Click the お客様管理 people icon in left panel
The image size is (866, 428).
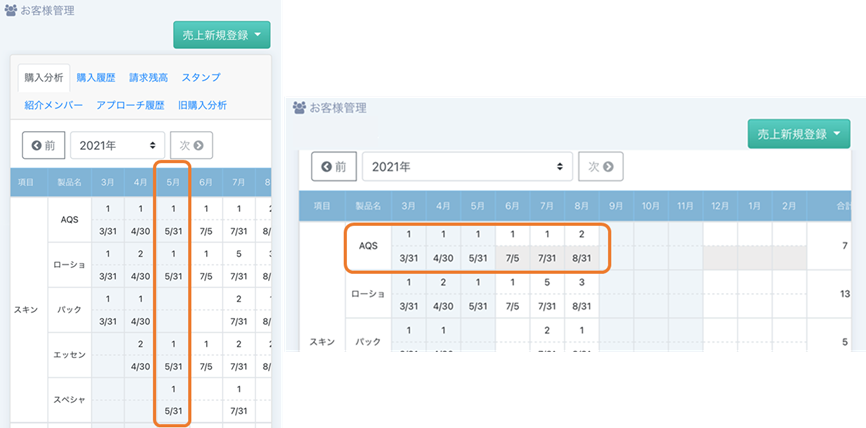click(11, 11)
